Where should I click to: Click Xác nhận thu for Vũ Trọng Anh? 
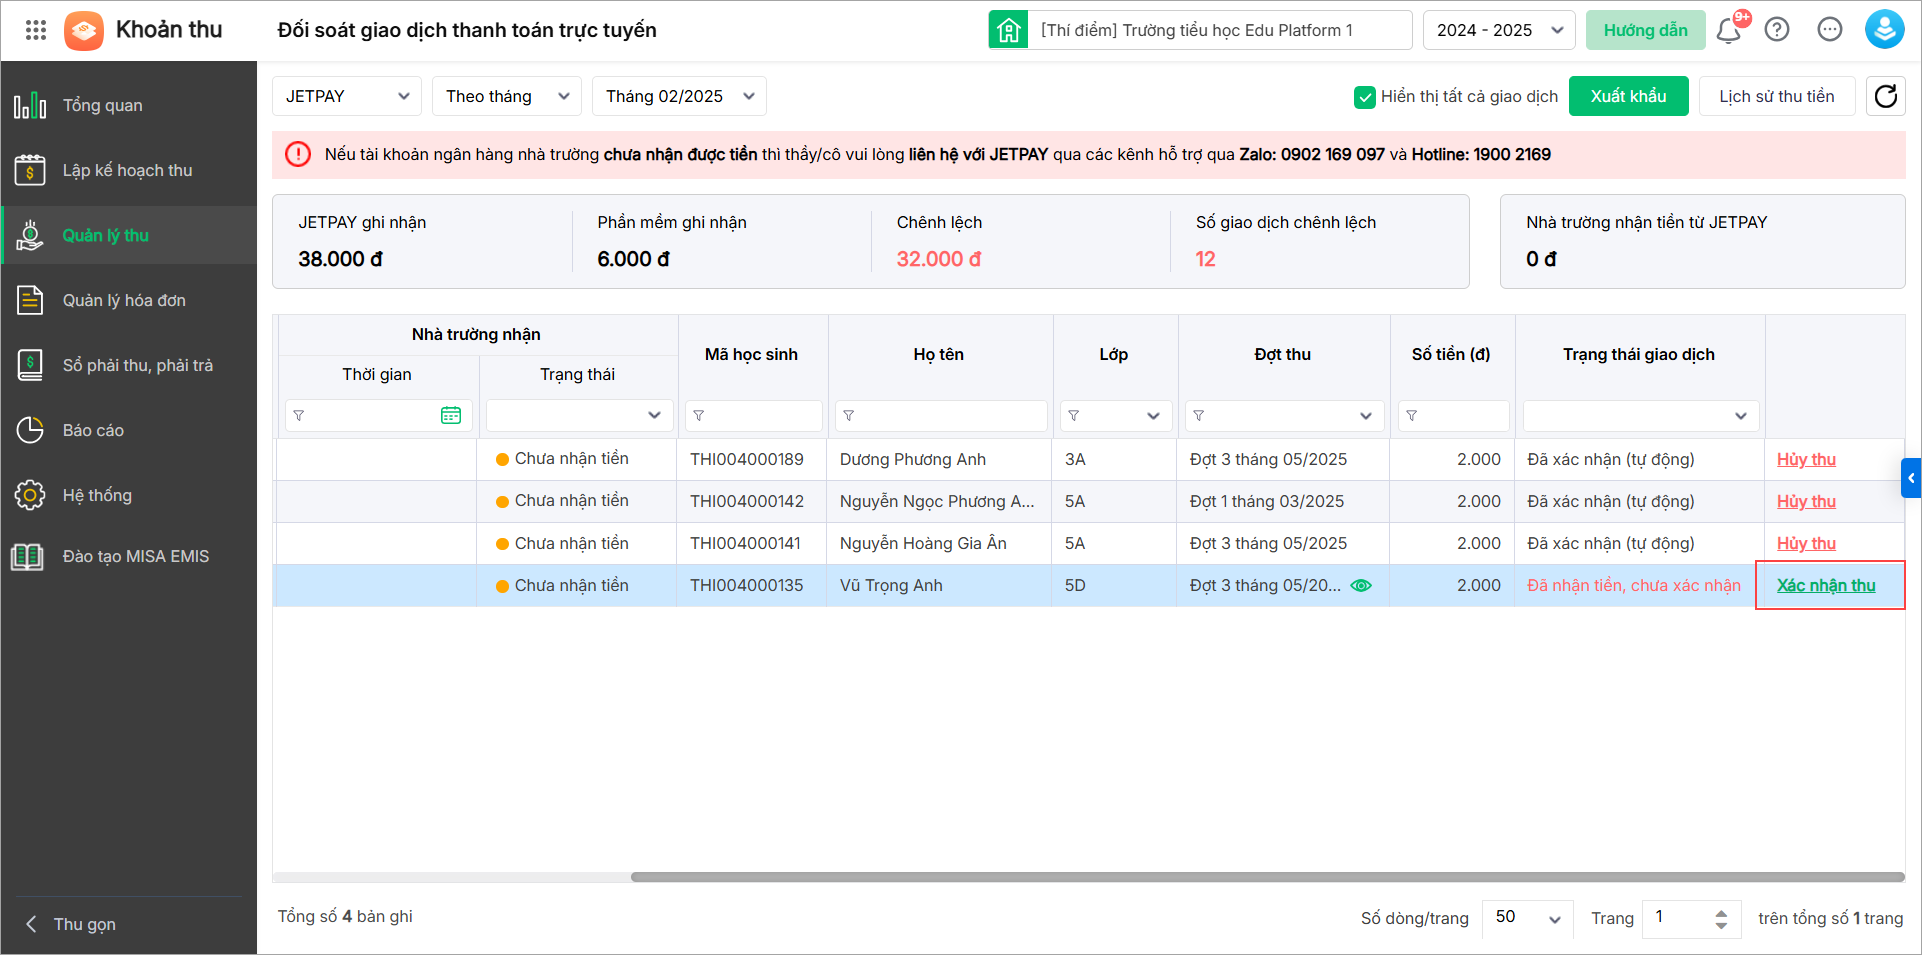1825,586
